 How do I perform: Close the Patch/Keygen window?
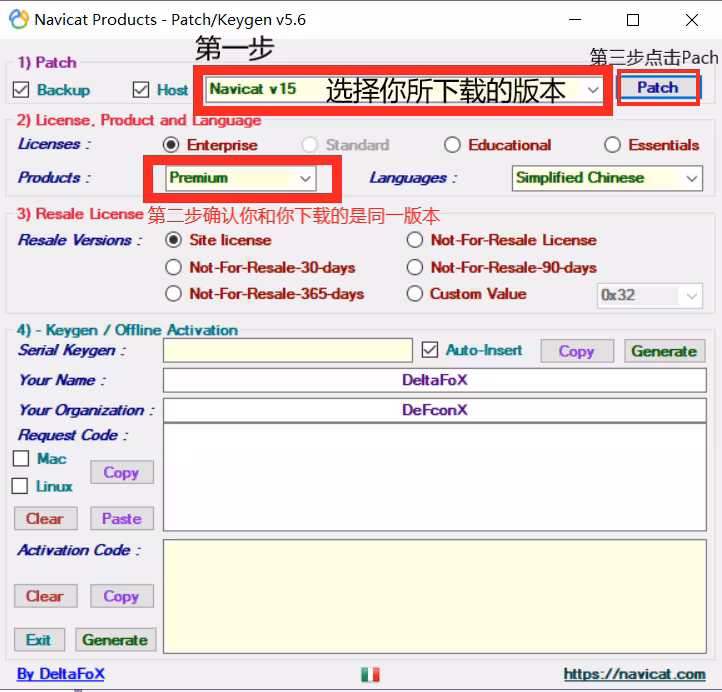click(x=692, y=20)
